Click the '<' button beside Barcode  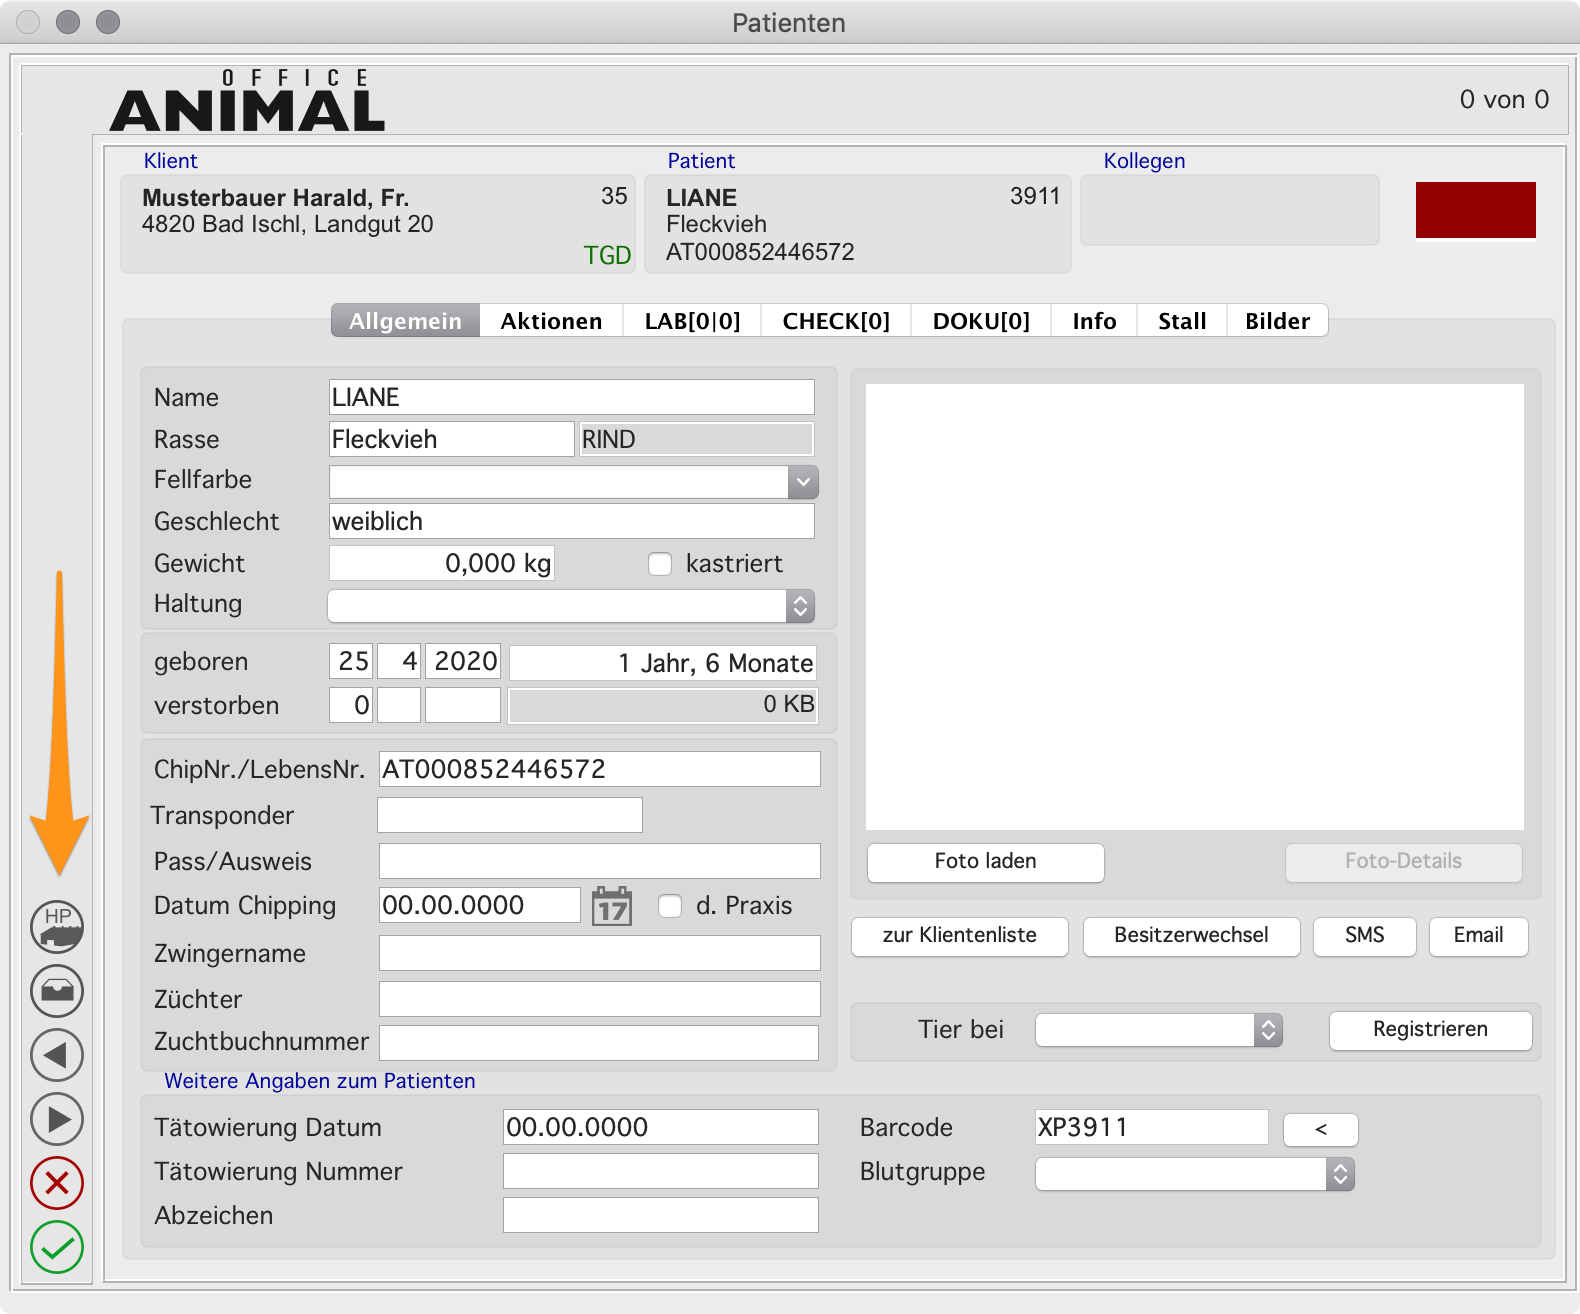(1320, 1129)
